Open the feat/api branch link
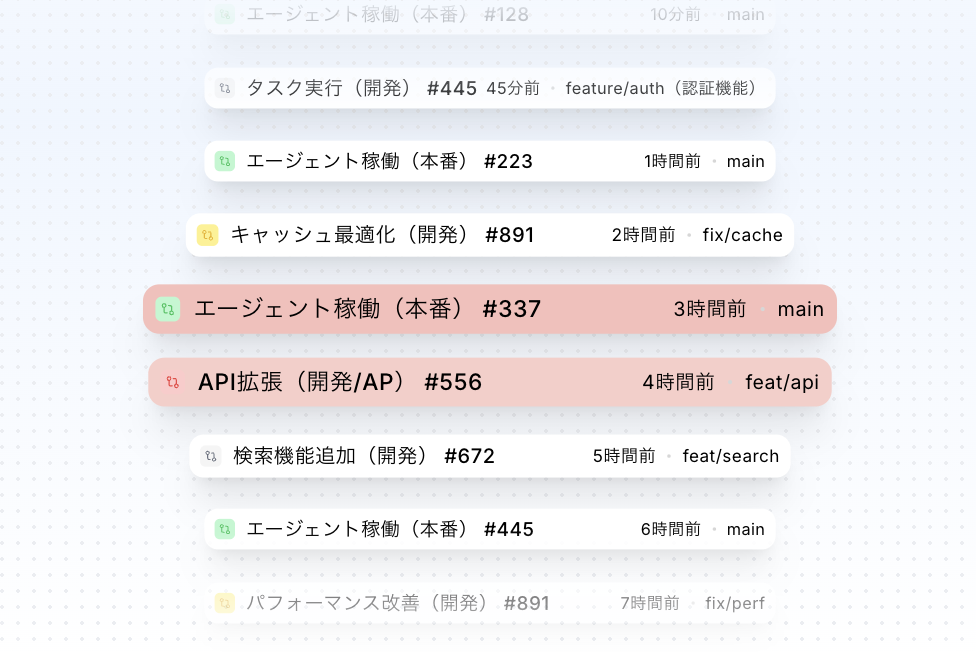 click(x=783, y=382)
